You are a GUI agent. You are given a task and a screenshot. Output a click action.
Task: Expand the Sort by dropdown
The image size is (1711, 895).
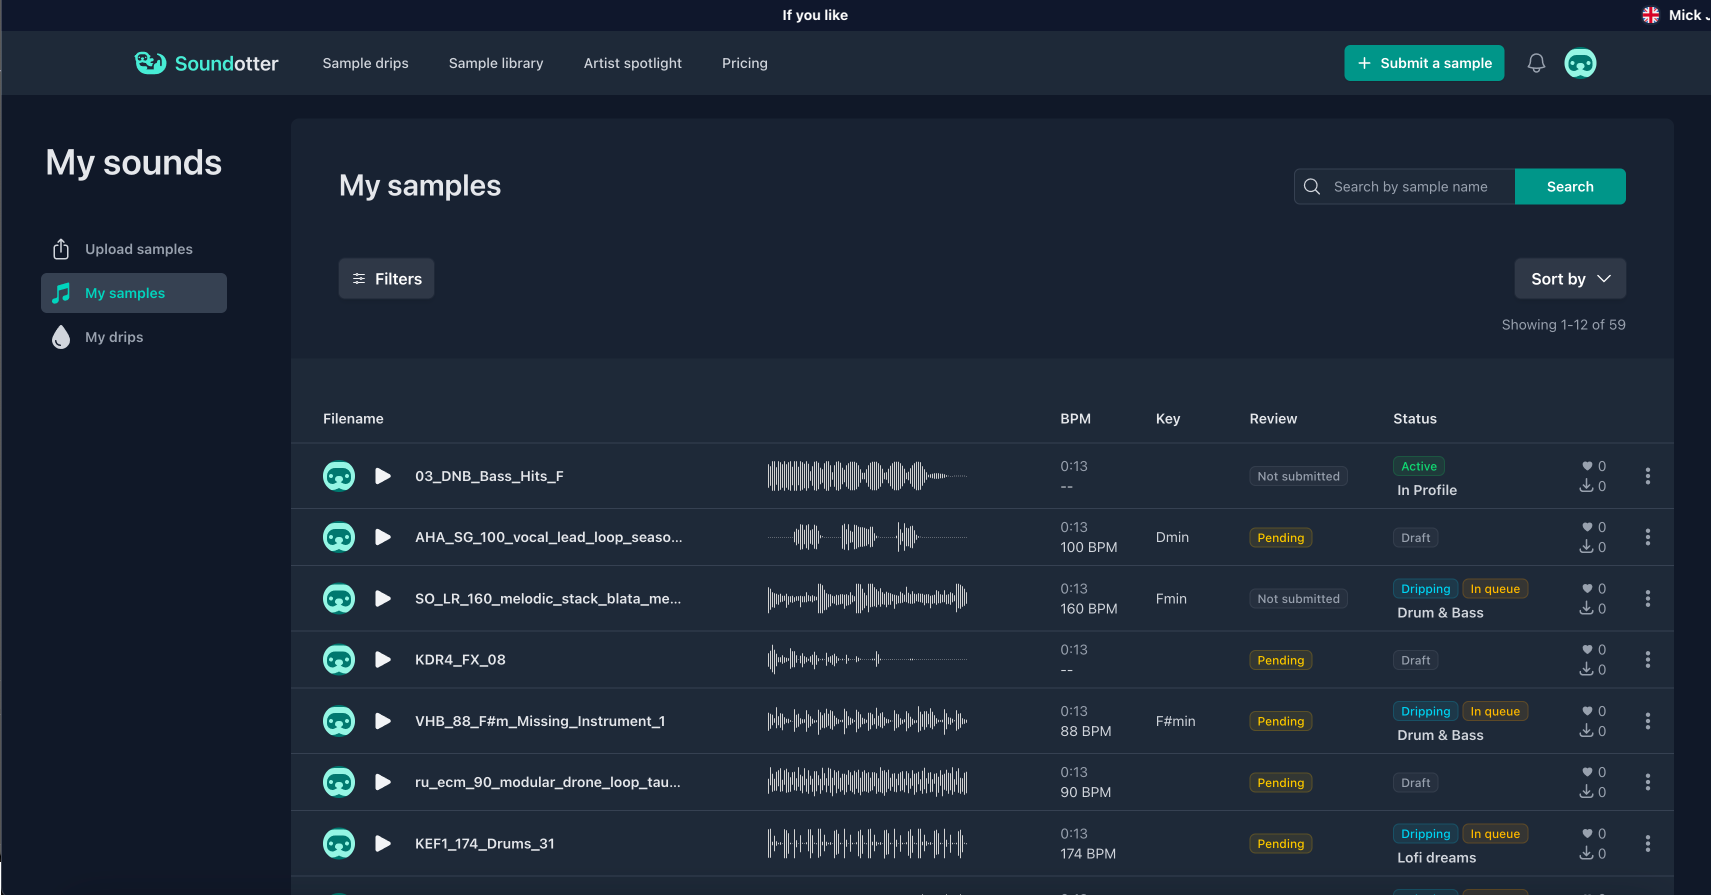click(1570, 279)
